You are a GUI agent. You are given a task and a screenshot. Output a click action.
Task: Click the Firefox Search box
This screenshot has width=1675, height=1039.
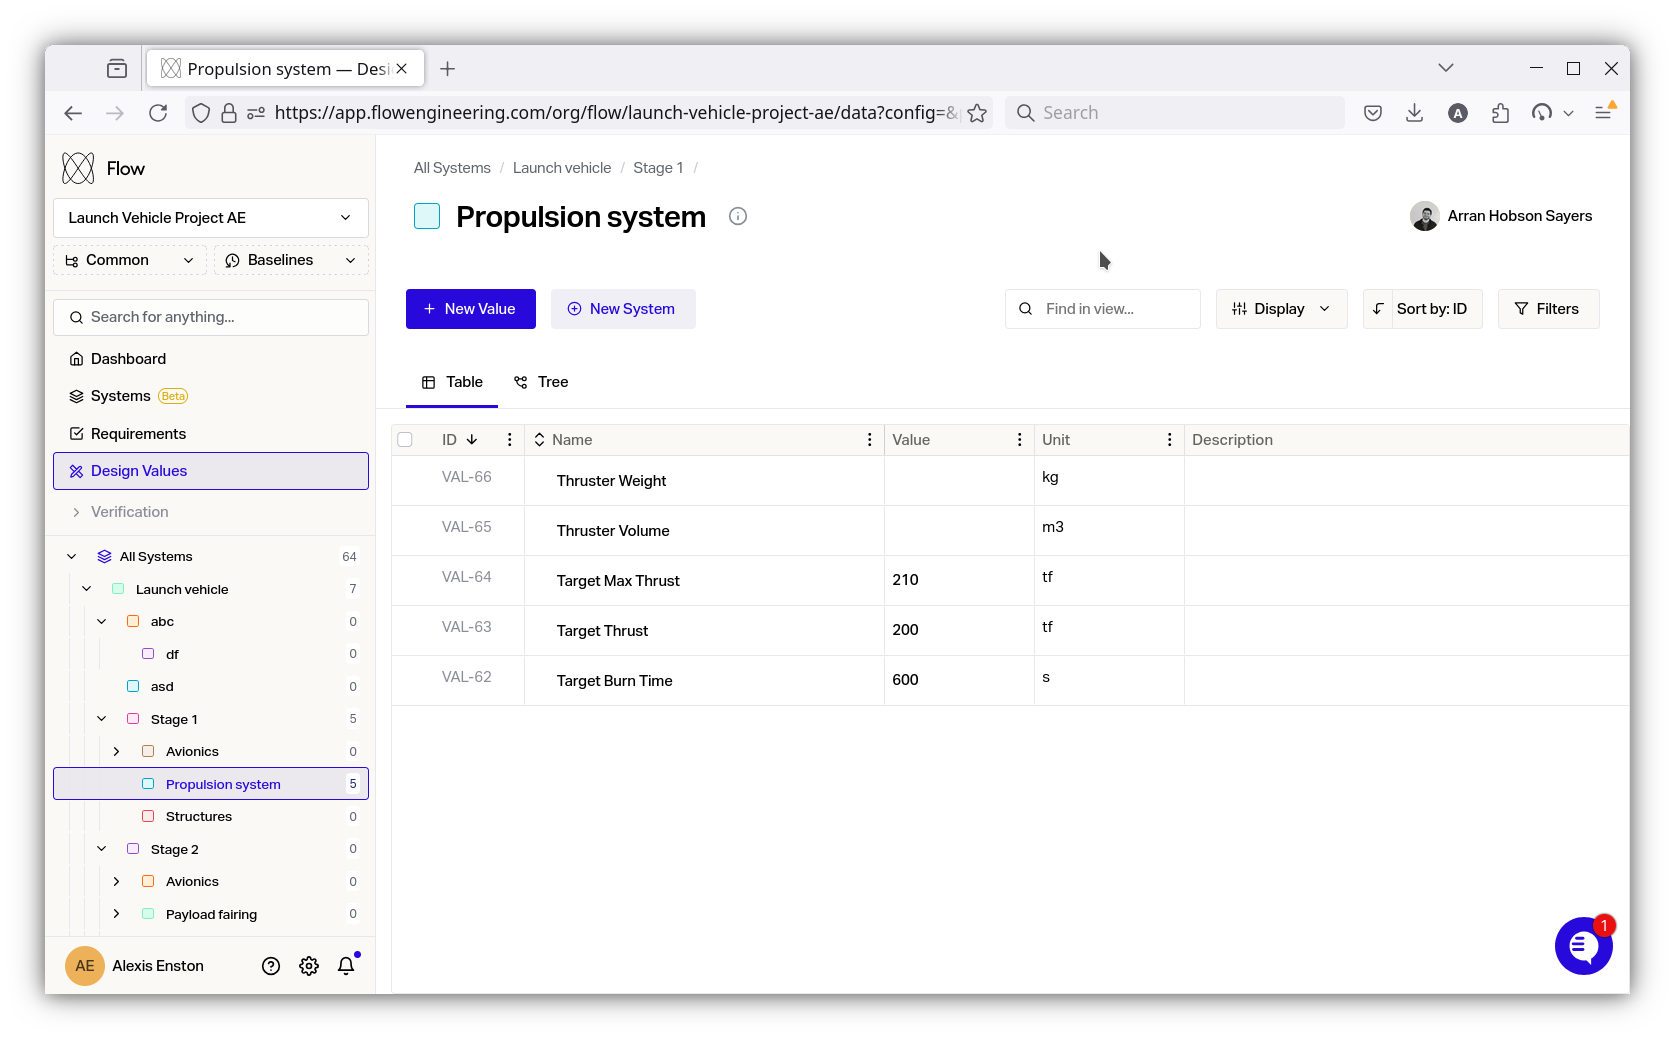click(x=1175, y=113)
